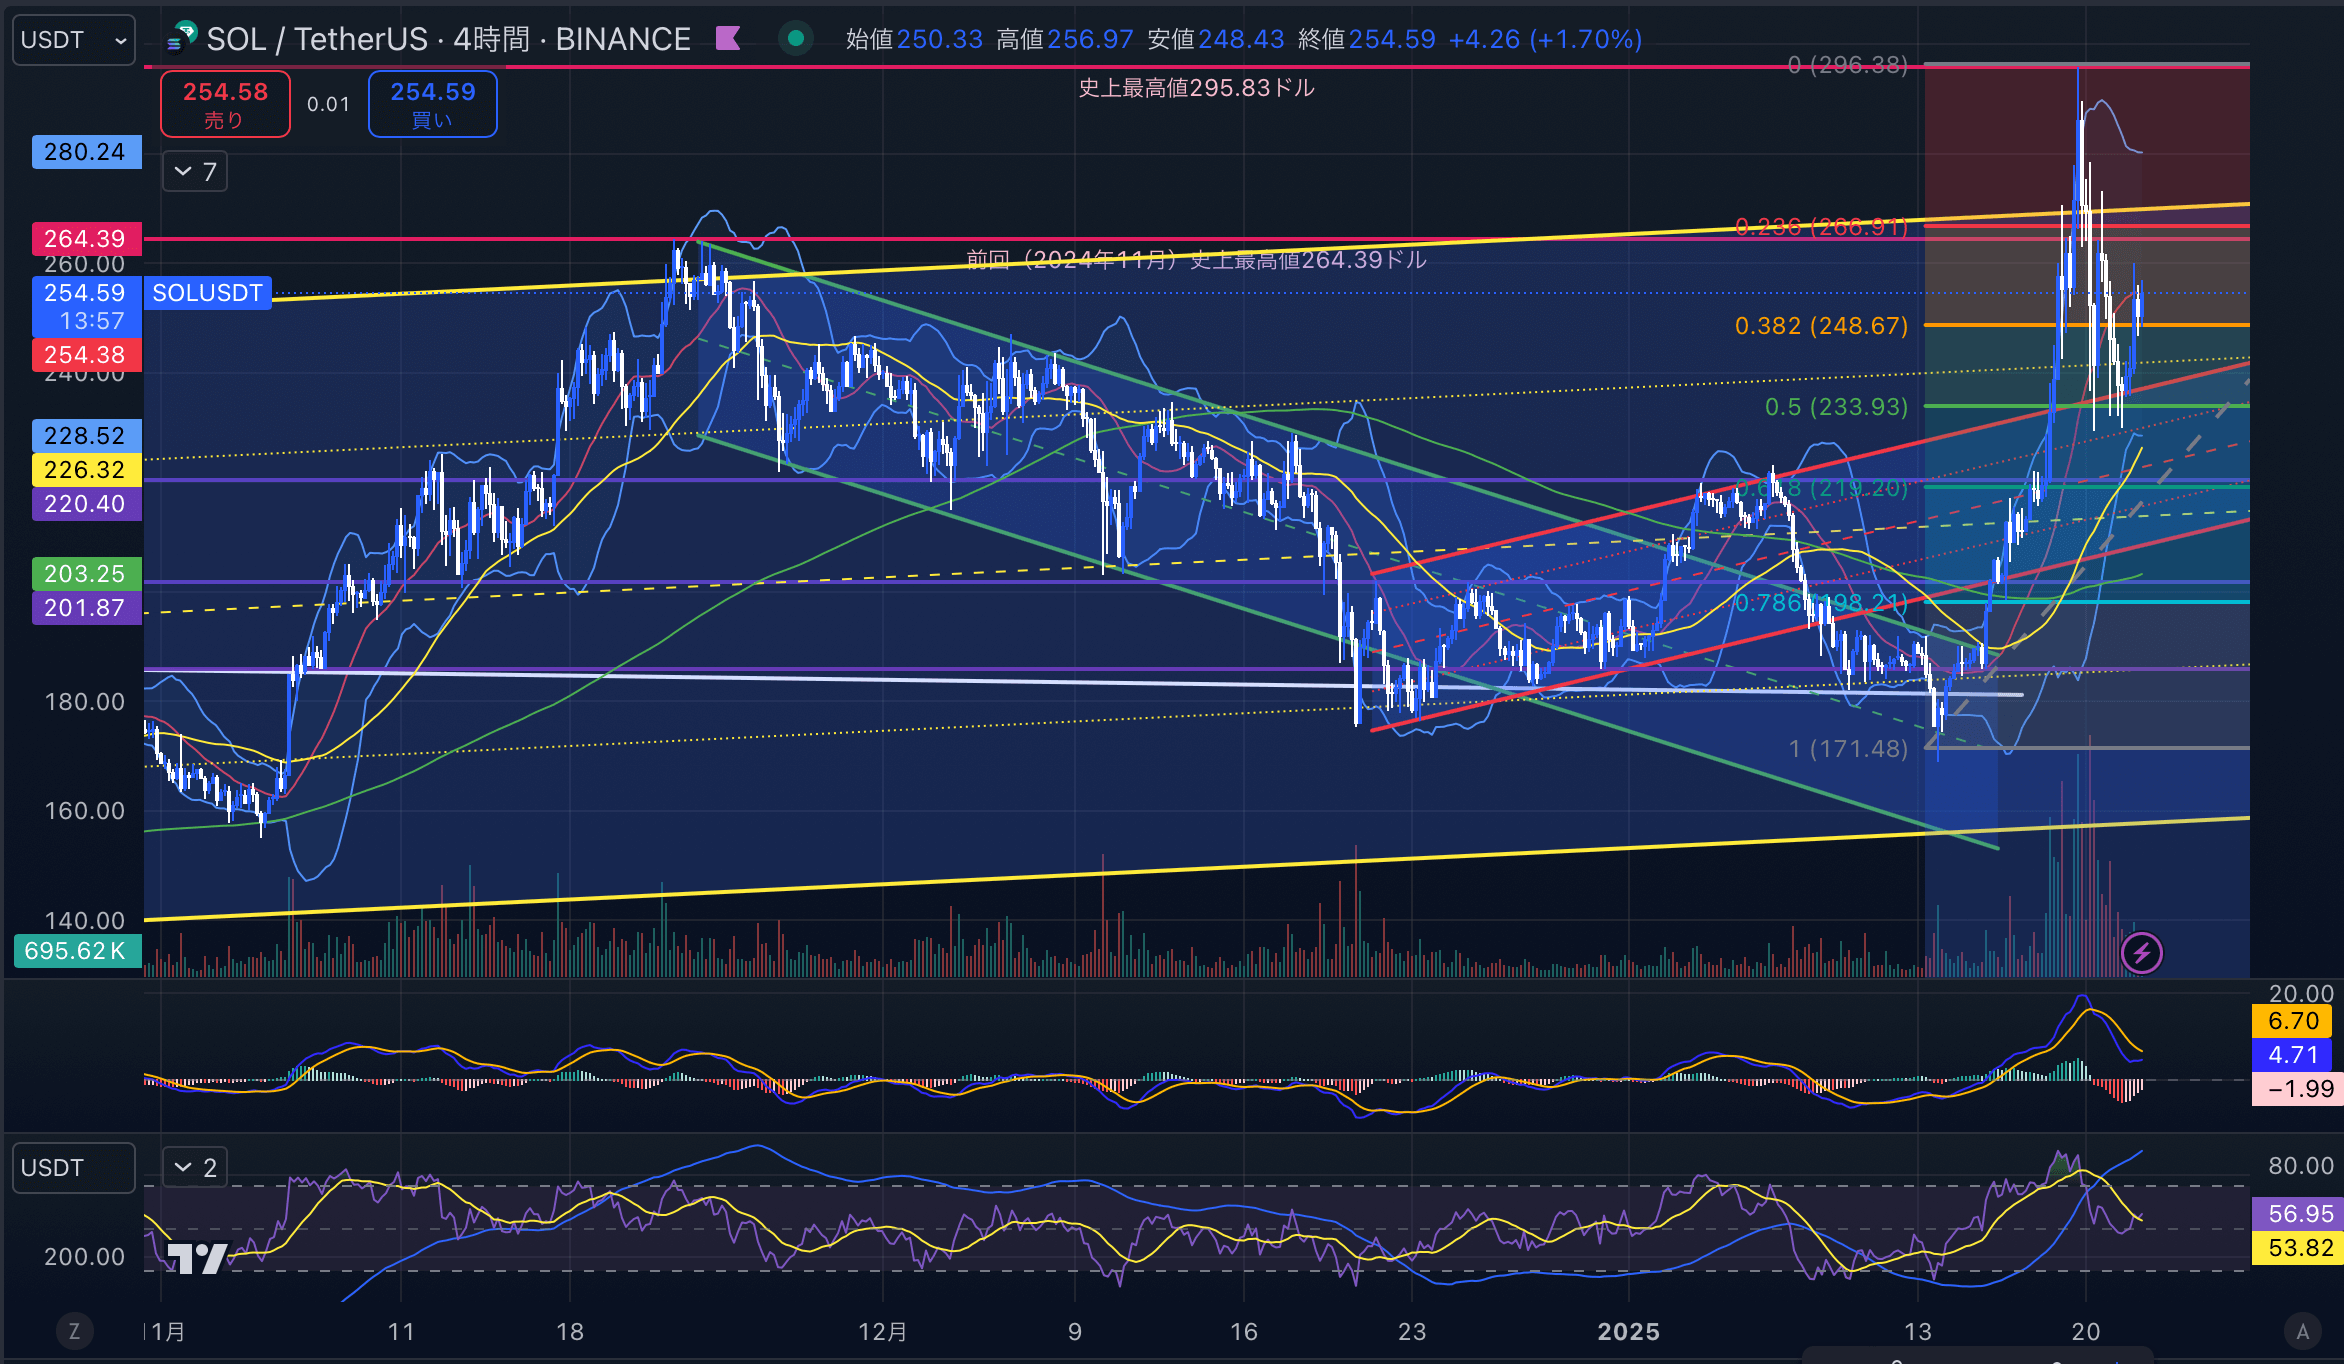2344x1364 pixels.
Task: Open the lower USDT currency box
Action: tap(74, 1167)
